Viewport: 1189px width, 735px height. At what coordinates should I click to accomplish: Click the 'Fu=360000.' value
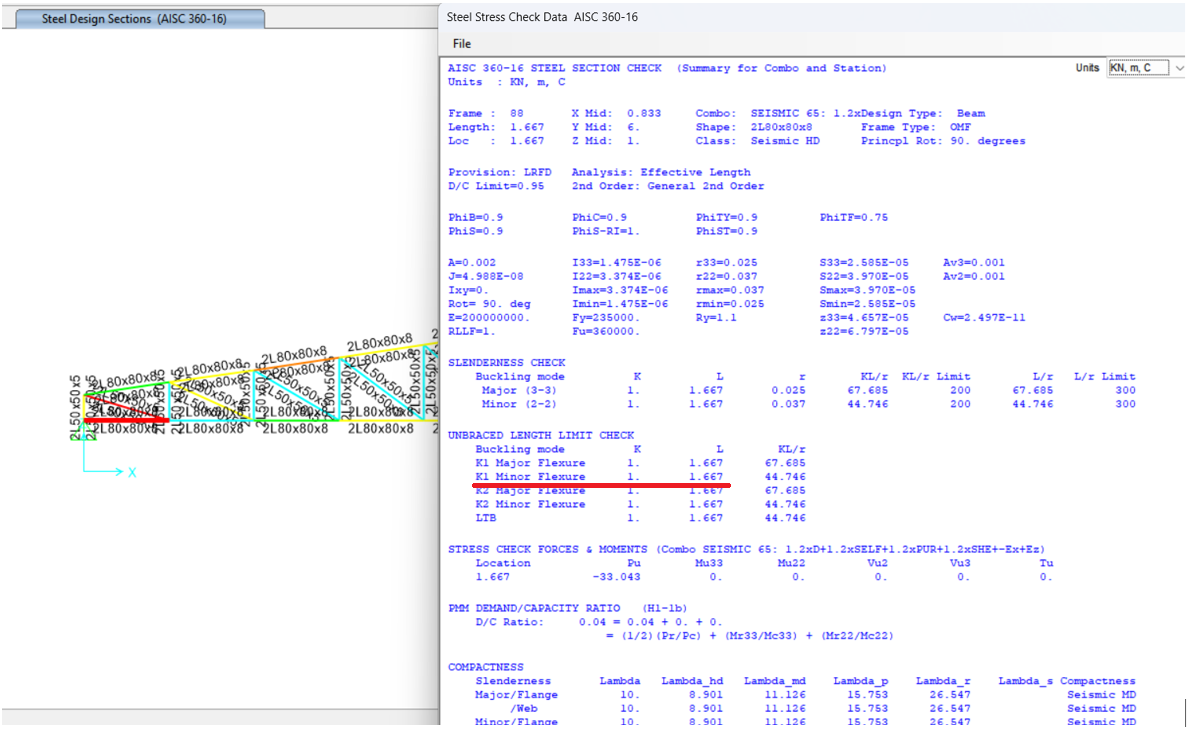tap(606, 331)
